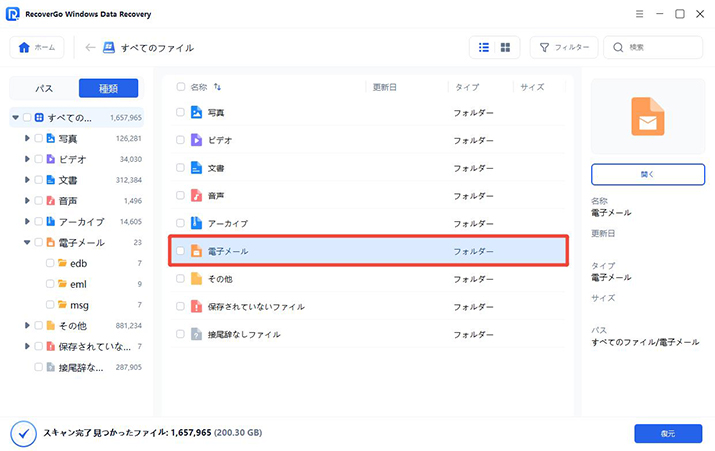Click the back arrow icon
The height and width of the screenshot is (451, 715).
[91, 47]
